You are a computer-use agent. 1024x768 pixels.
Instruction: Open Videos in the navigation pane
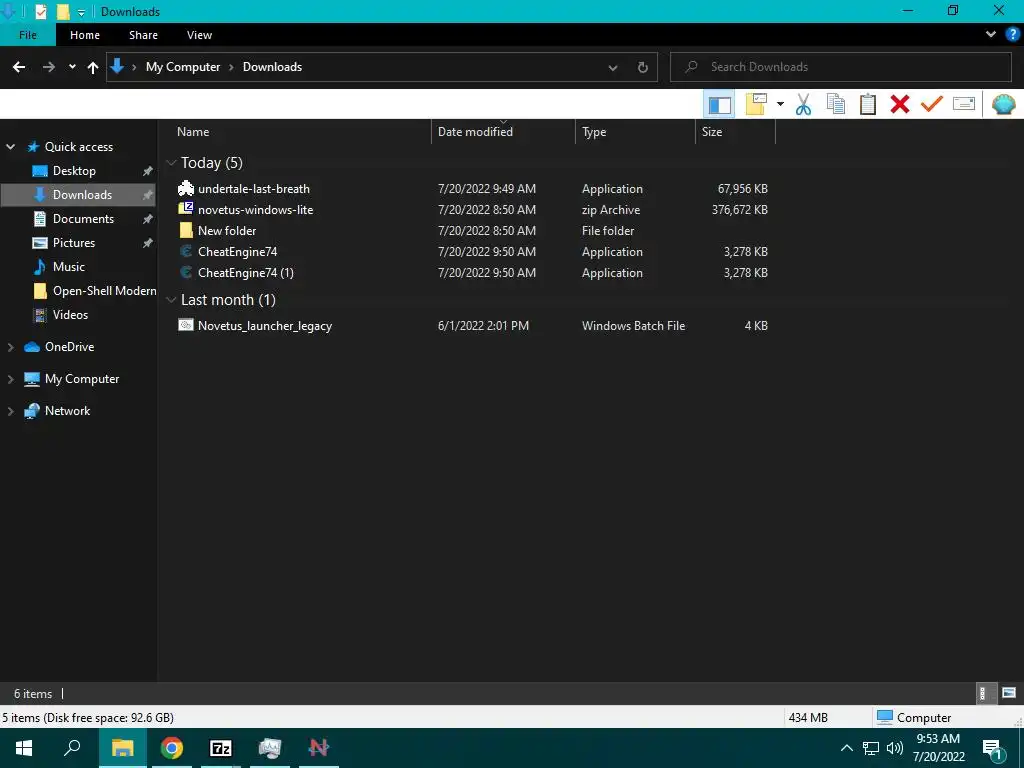coord(70,315)
